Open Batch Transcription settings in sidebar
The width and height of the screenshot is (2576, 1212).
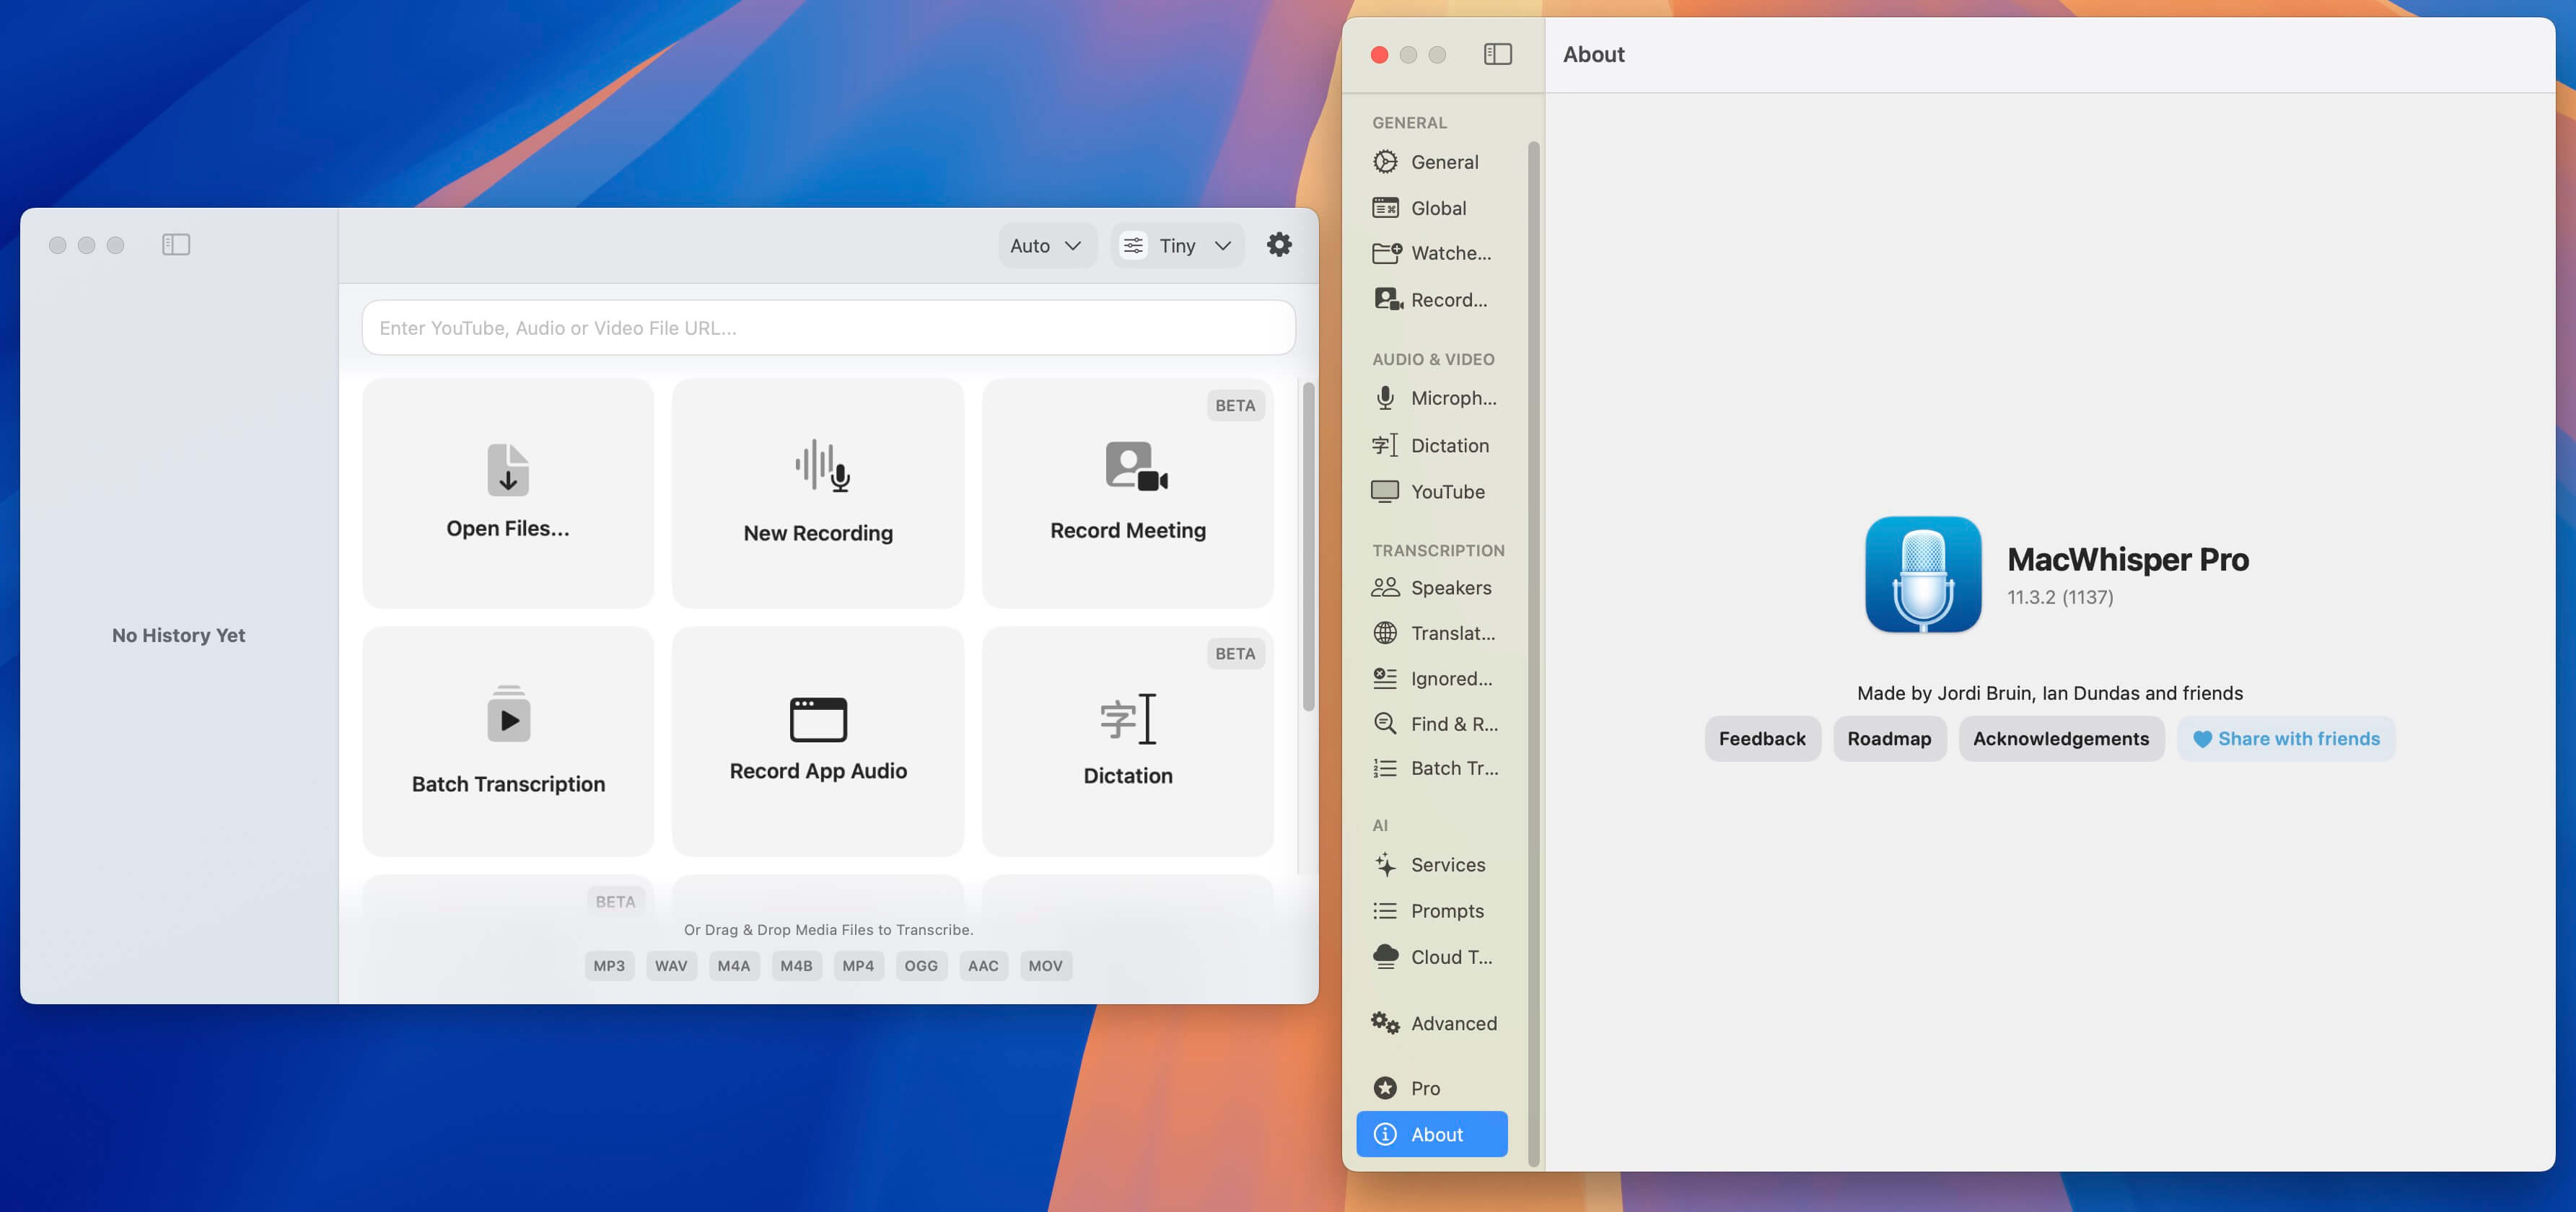[x=1432, y=768]
